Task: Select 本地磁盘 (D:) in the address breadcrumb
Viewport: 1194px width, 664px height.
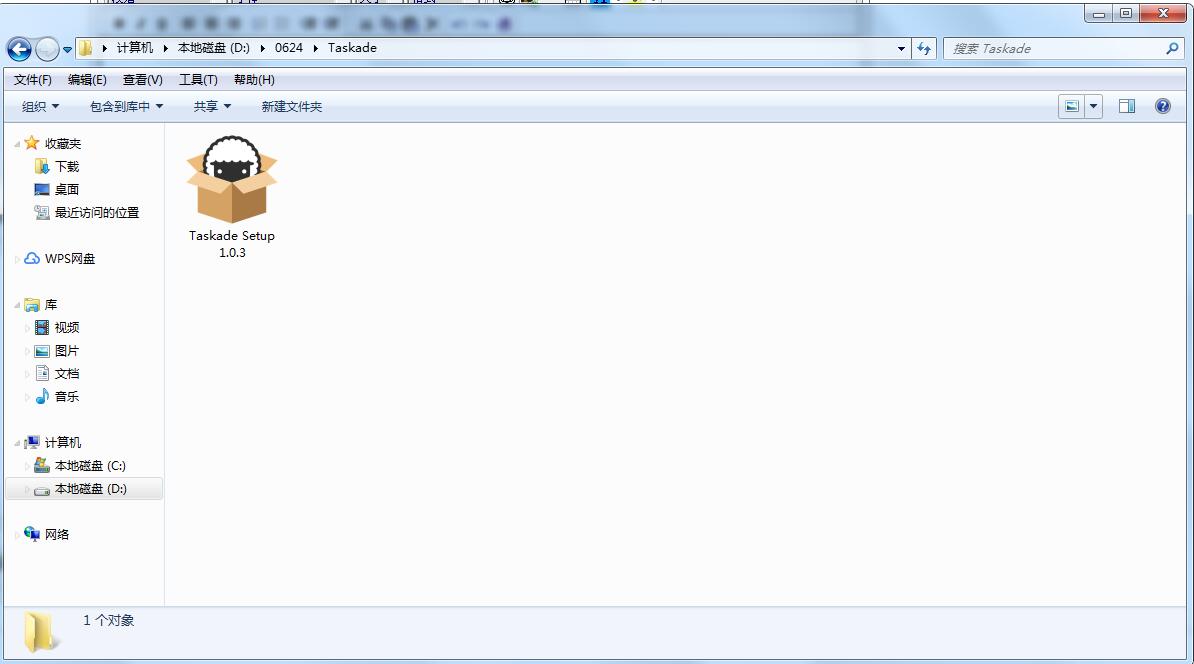Action: click(x=213, y=47)
